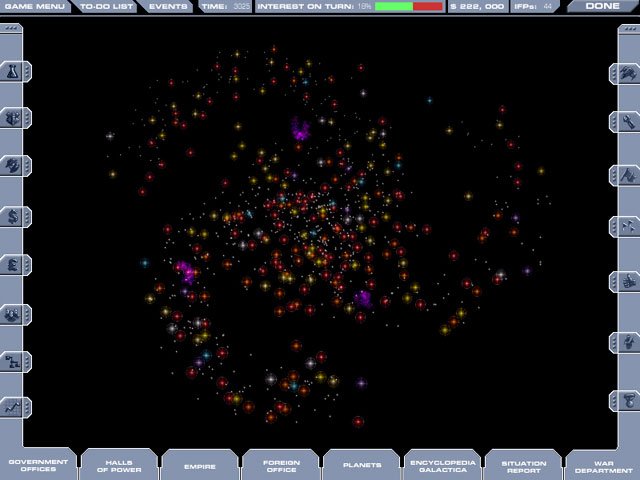The height and width of the screenshot is (480, 640).
Task: Open the Game Menu
Action: tap(34, 6)
